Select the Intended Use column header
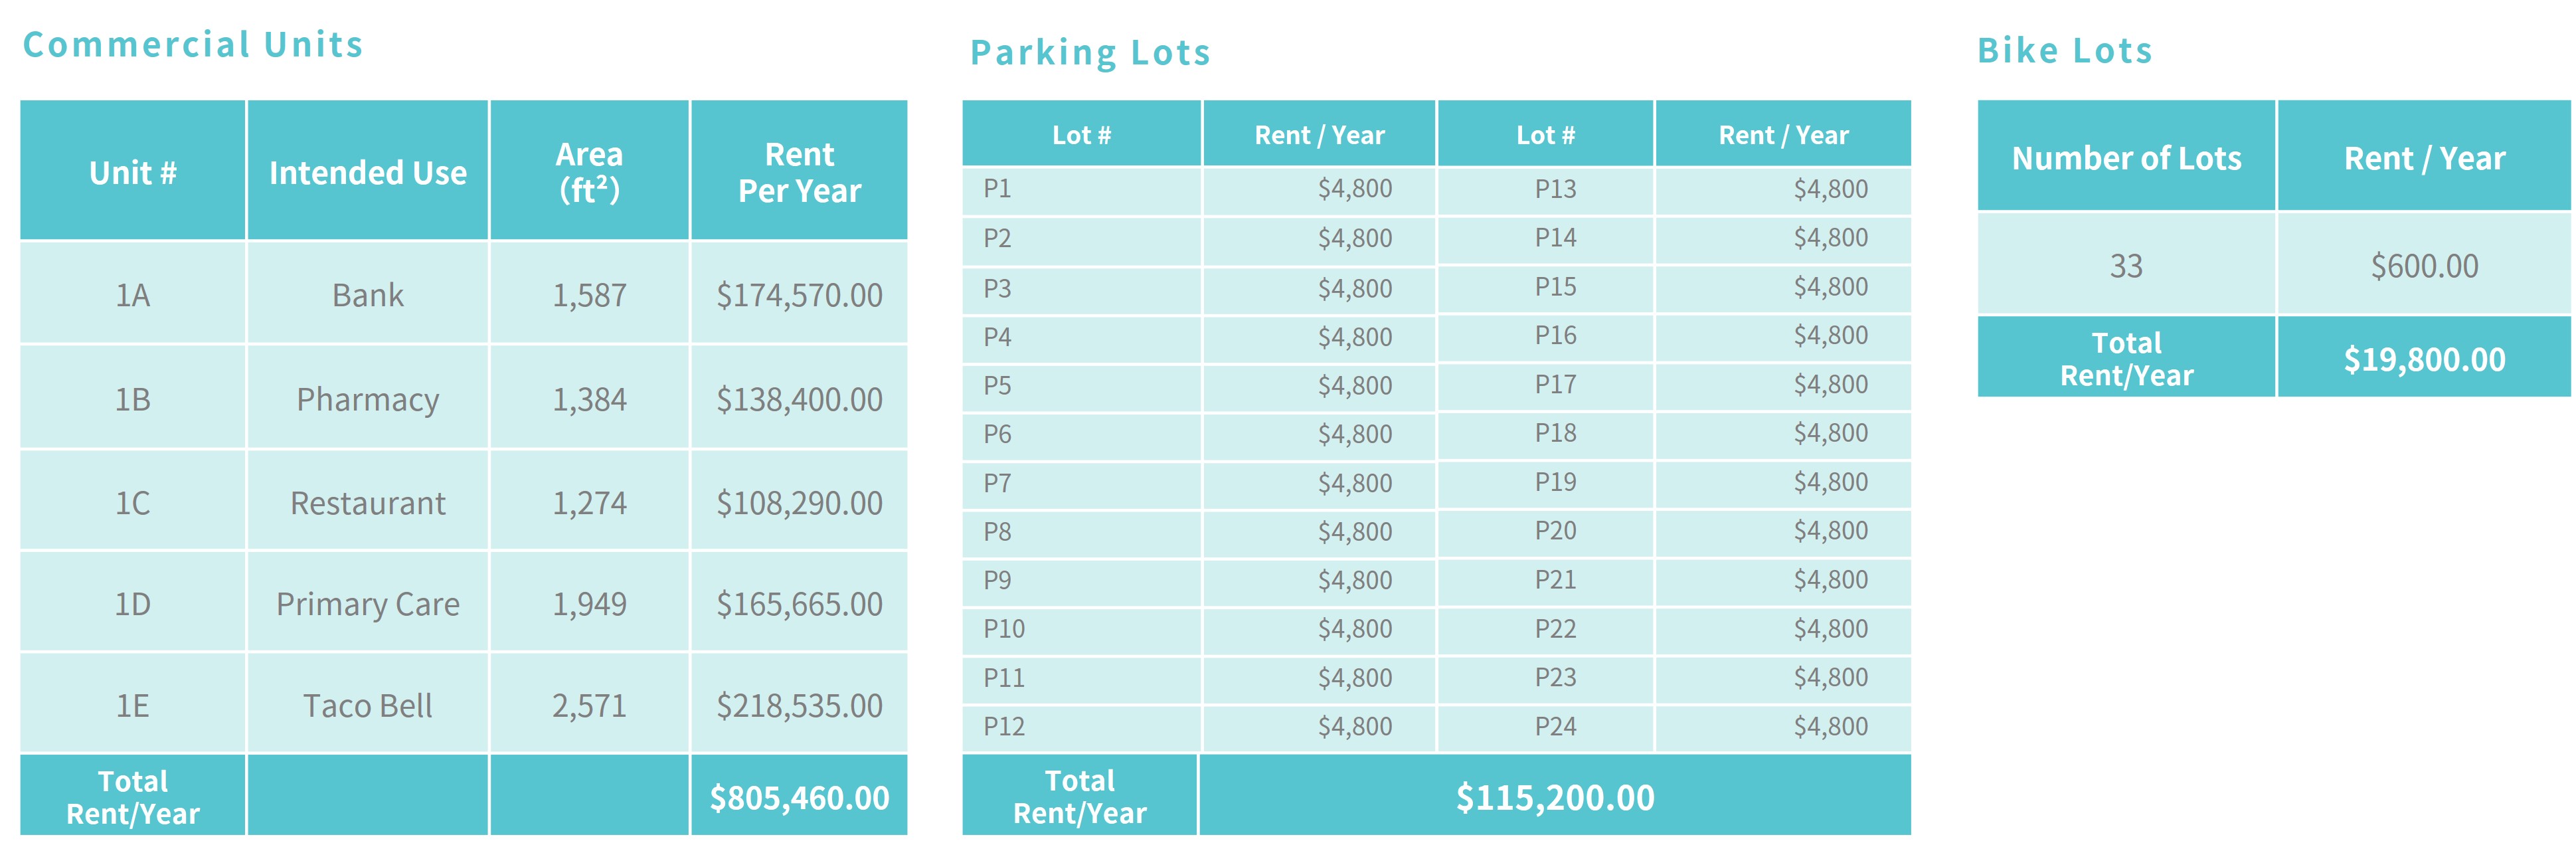The width and height of the screenshot is (2576, 845). [367, 173]
